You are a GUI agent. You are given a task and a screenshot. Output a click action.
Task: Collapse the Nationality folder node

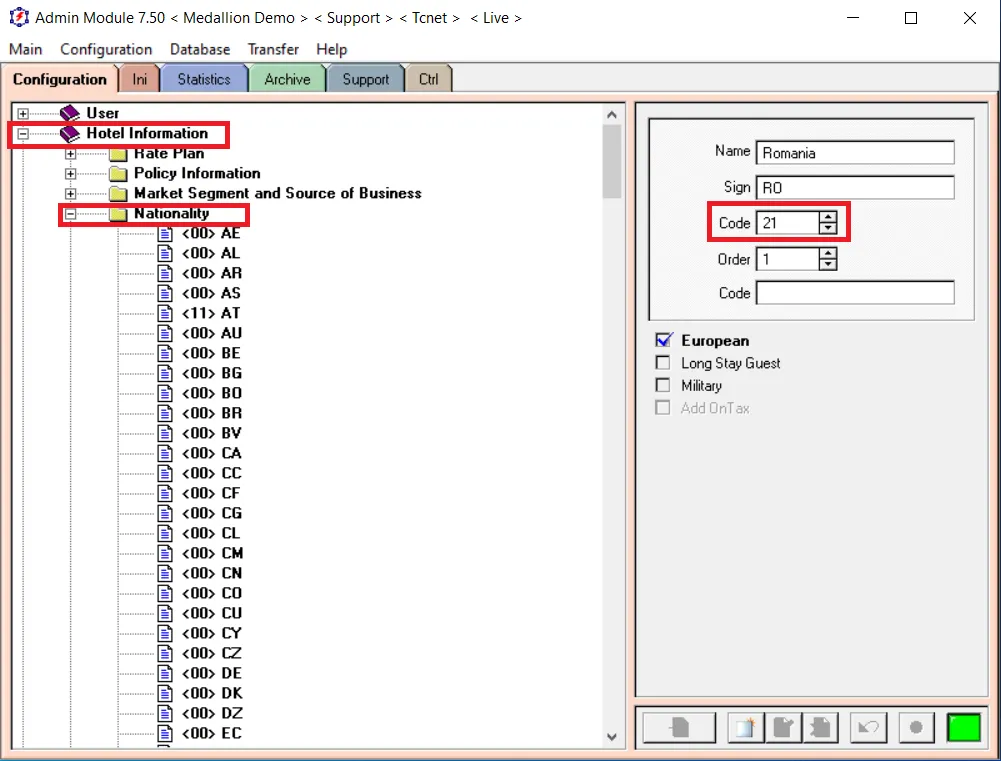tap(70, 214)
